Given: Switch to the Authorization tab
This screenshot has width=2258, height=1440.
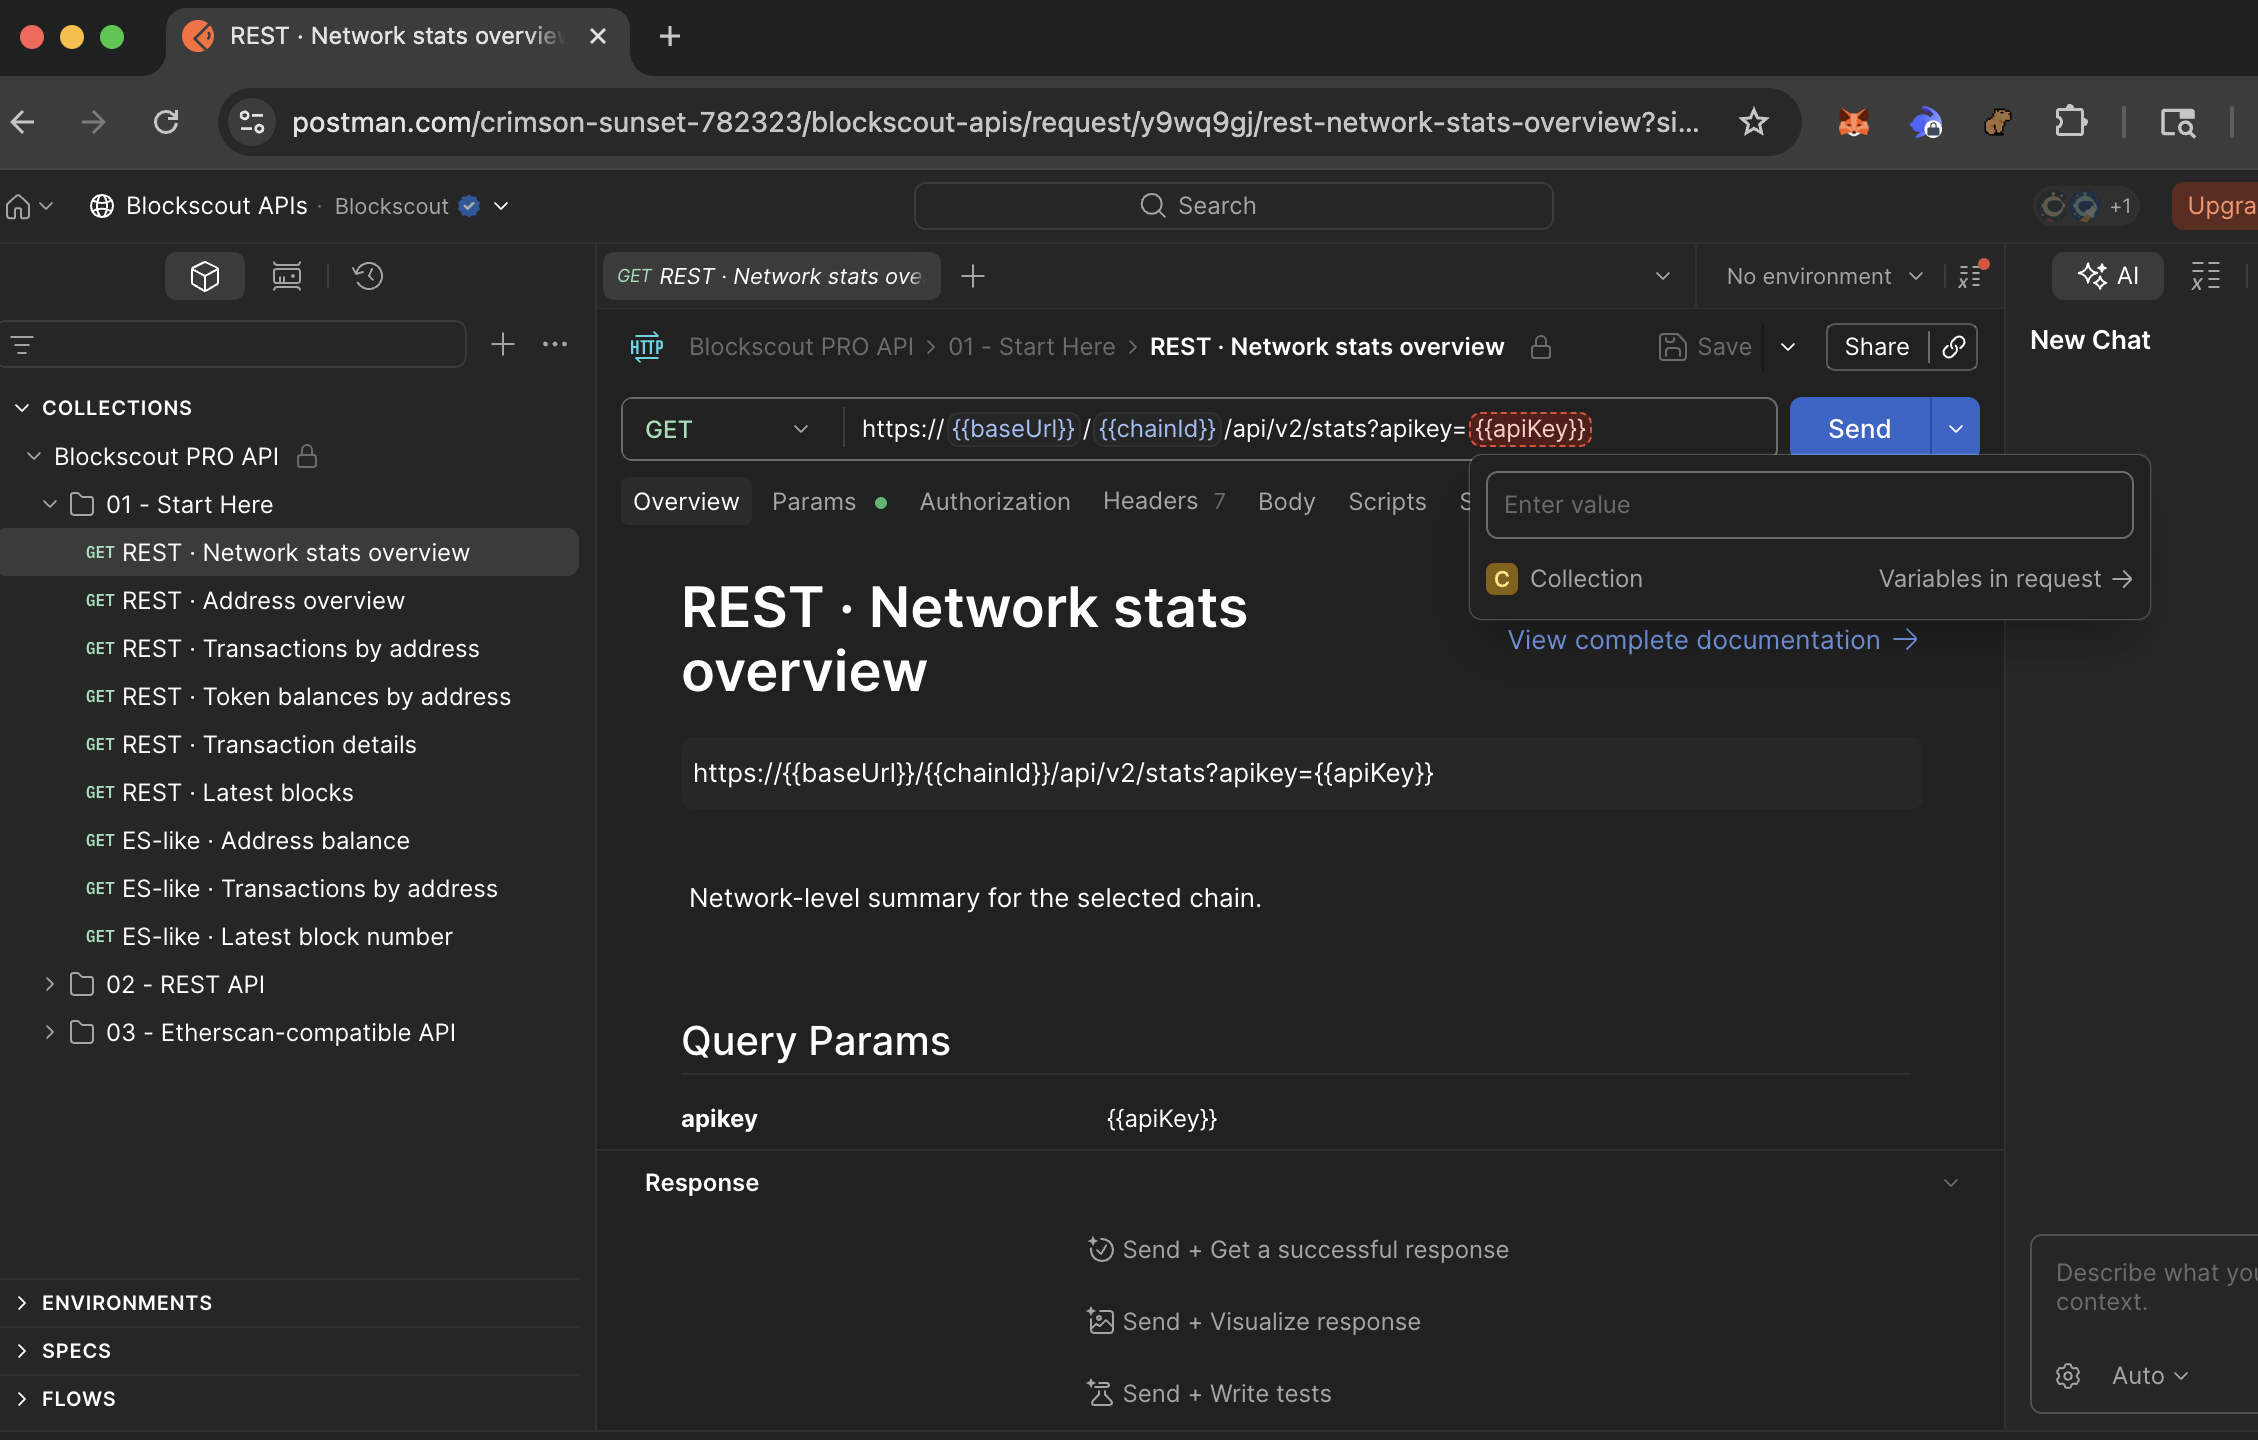Looking at the screenshot, I should tap(995, 502).
